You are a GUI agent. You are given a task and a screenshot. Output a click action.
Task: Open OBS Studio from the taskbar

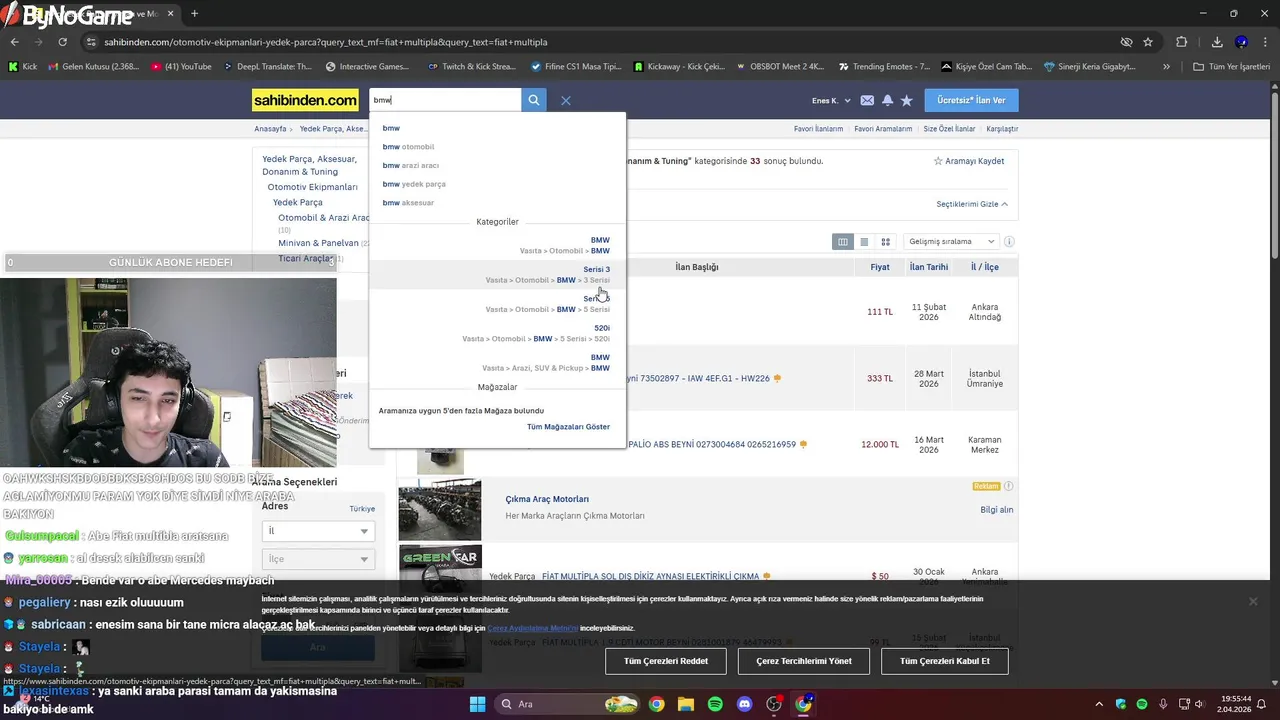tap(774, 704)
